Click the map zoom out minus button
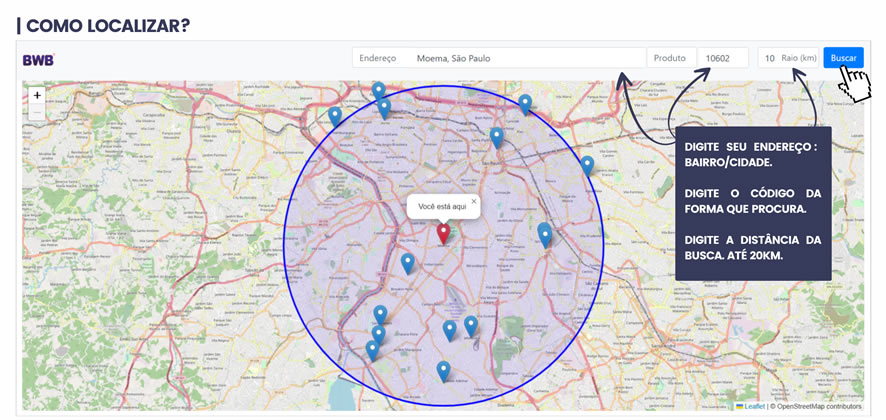886x420 pixels. coord(37,113)
